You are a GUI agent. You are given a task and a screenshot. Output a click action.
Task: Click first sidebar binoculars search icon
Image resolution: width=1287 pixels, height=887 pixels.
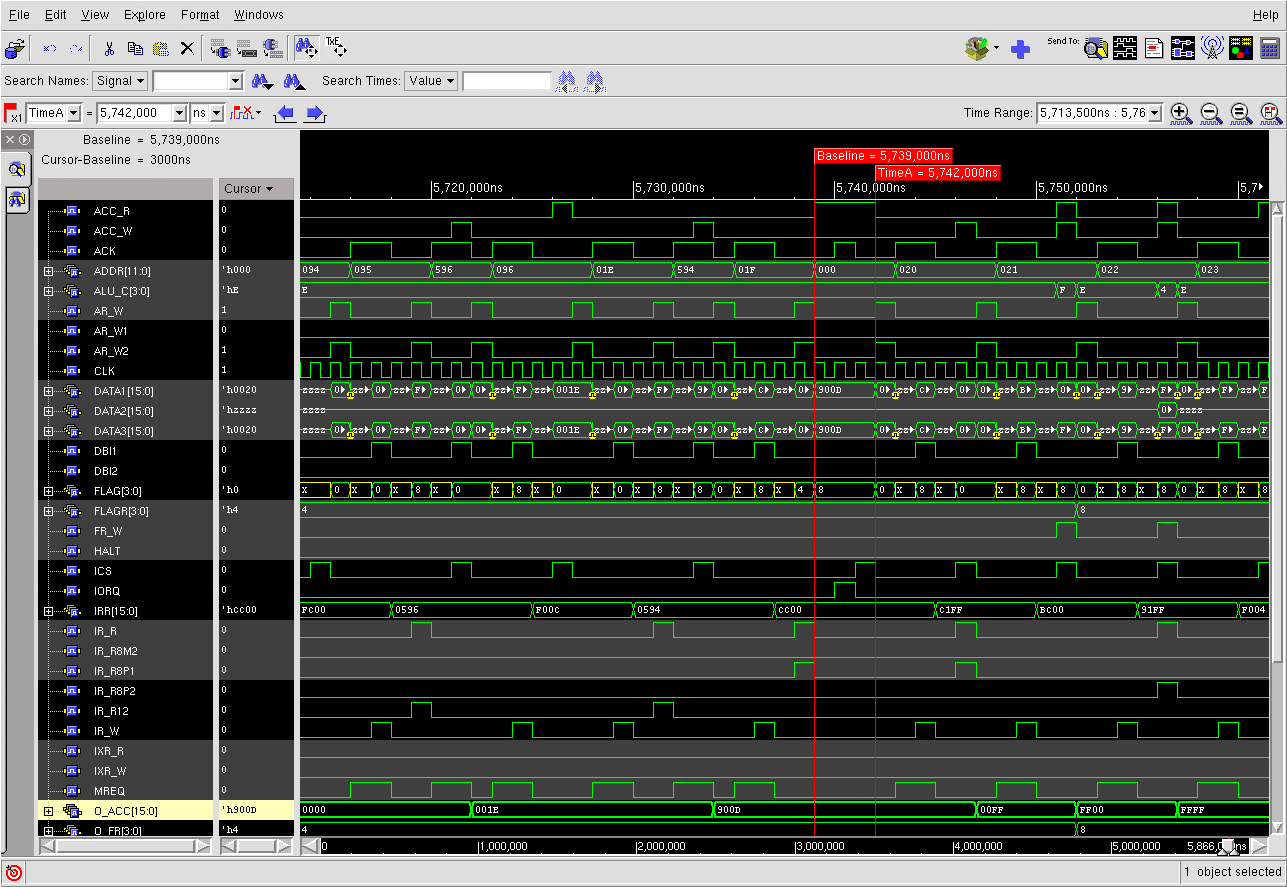tap(17, 169)
